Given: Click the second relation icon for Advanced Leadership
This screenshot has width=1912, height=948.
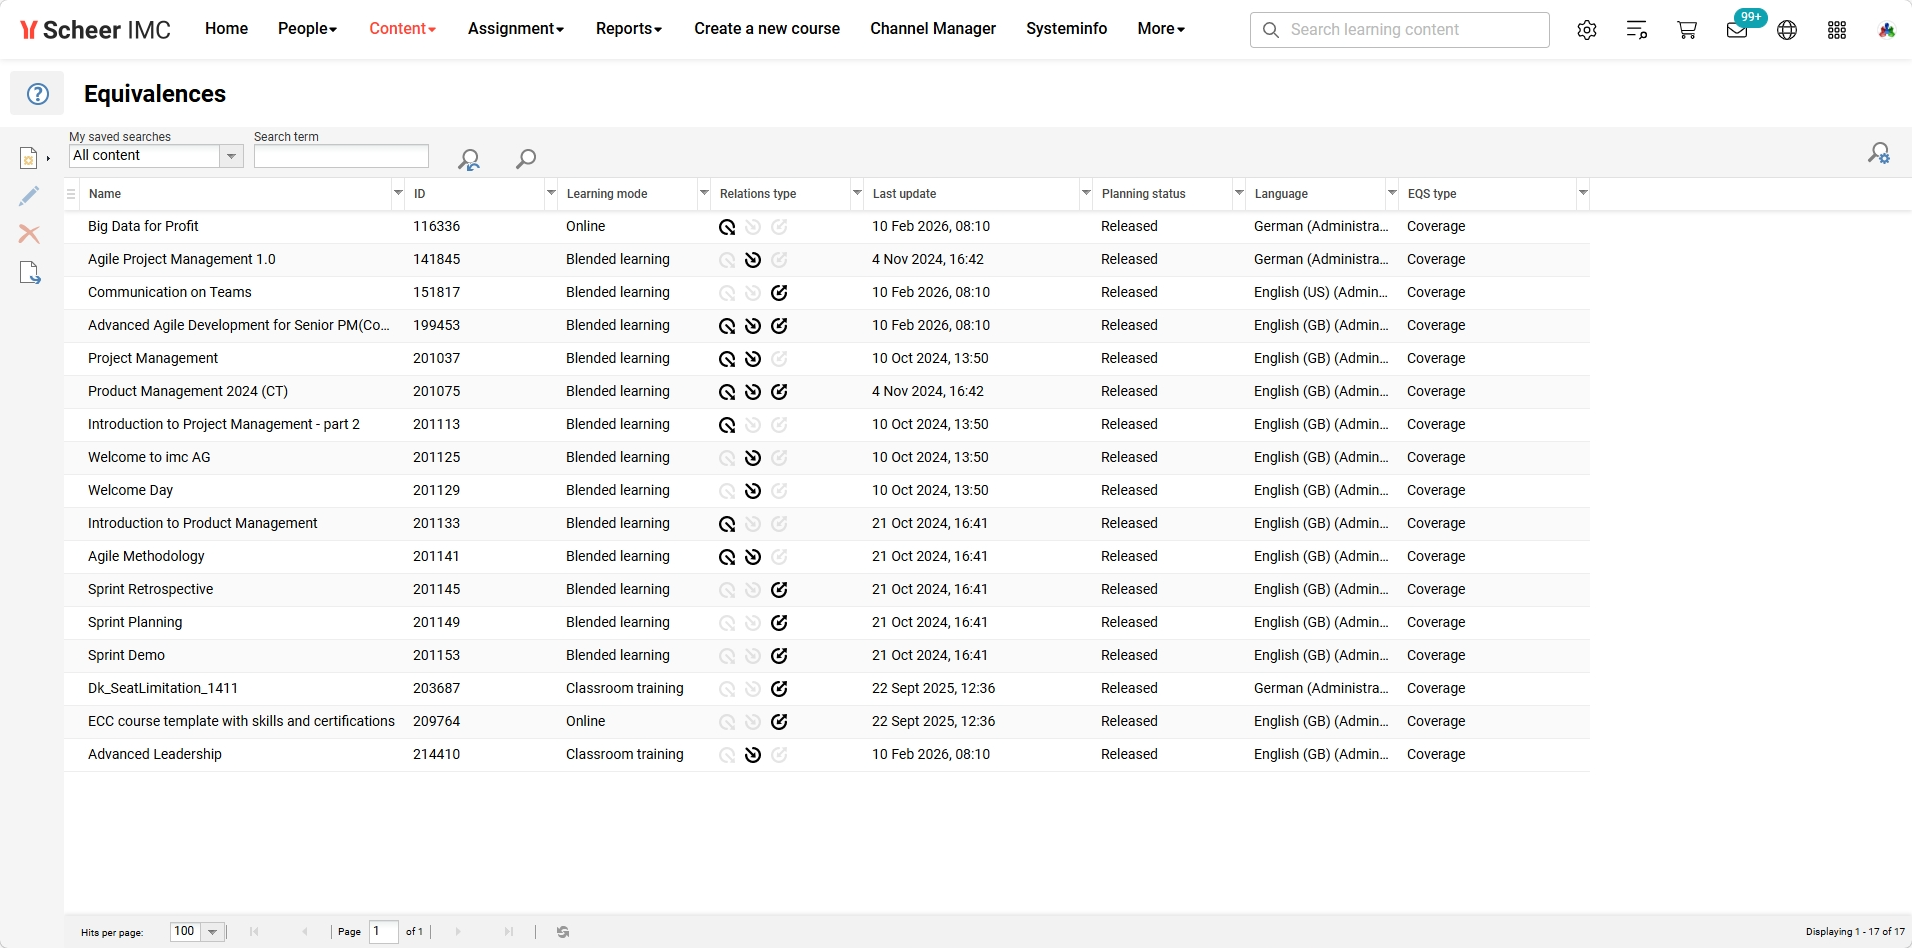Looking at the screenshot, I should pos(753,755).
